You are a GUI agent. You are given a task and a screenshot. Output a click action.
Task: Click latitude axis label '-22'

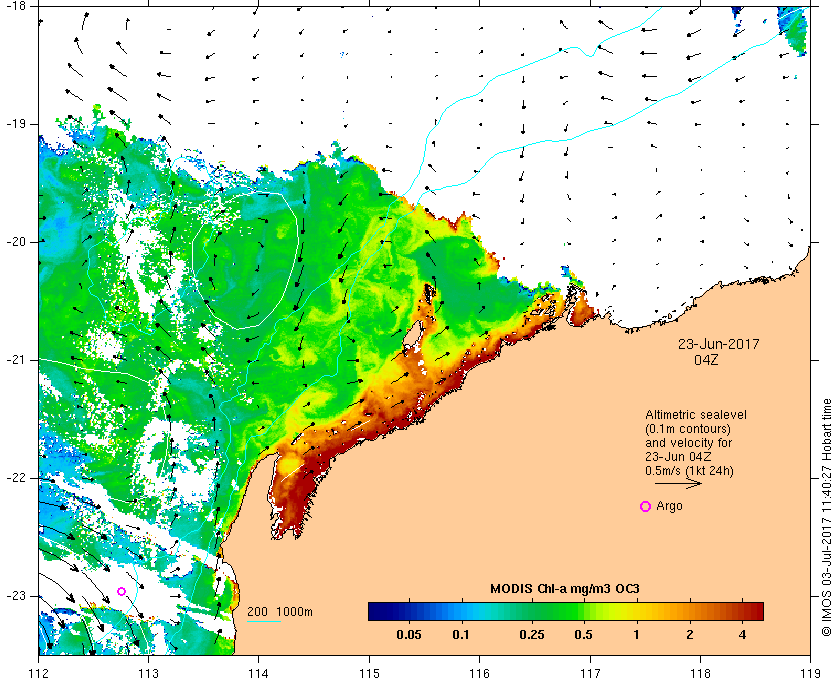(x=15, y=478)
